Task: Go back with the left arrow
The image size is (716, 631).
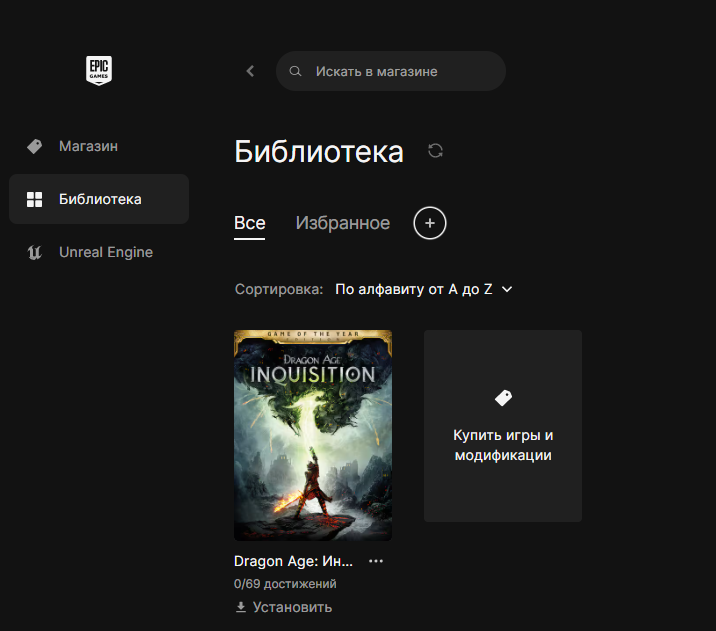Action: click(250, 71)
